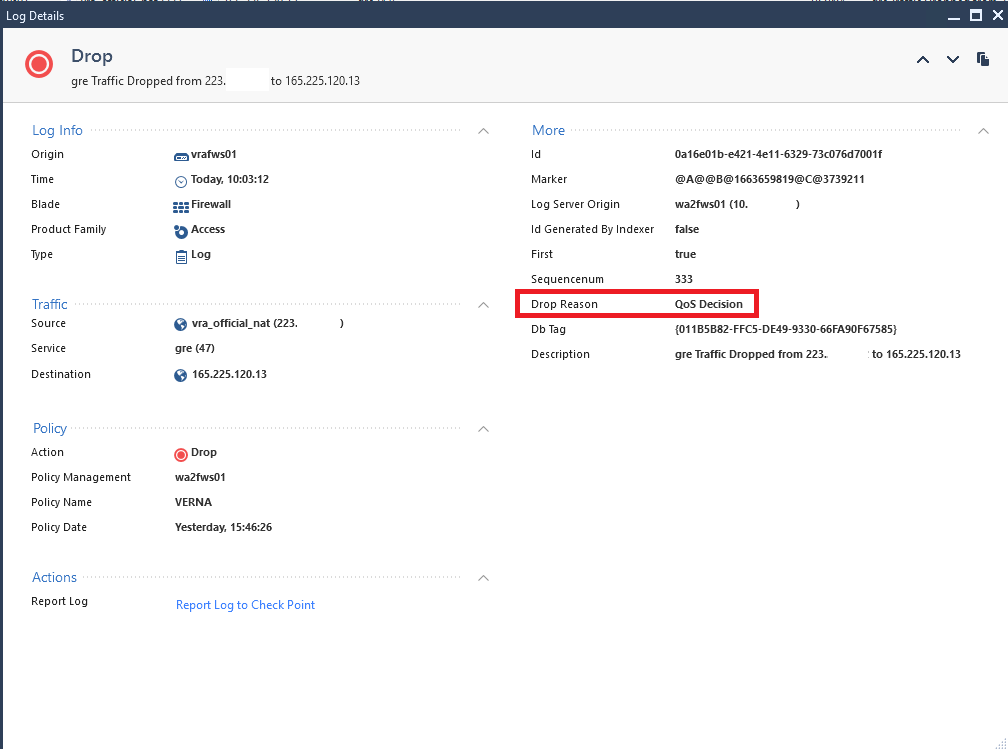The width and height of the screenshot is (1008, 749).
Task: Click the destination globe icon
Action: click(181, 376)
